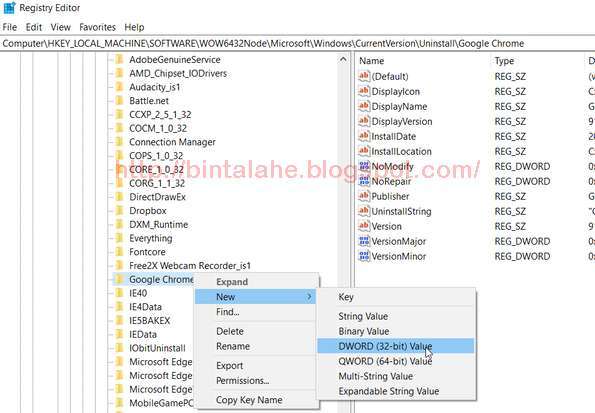This screenshot has height=413, width=595.
Task: Click the Dropbox folder icon
Action: point(119,211)
